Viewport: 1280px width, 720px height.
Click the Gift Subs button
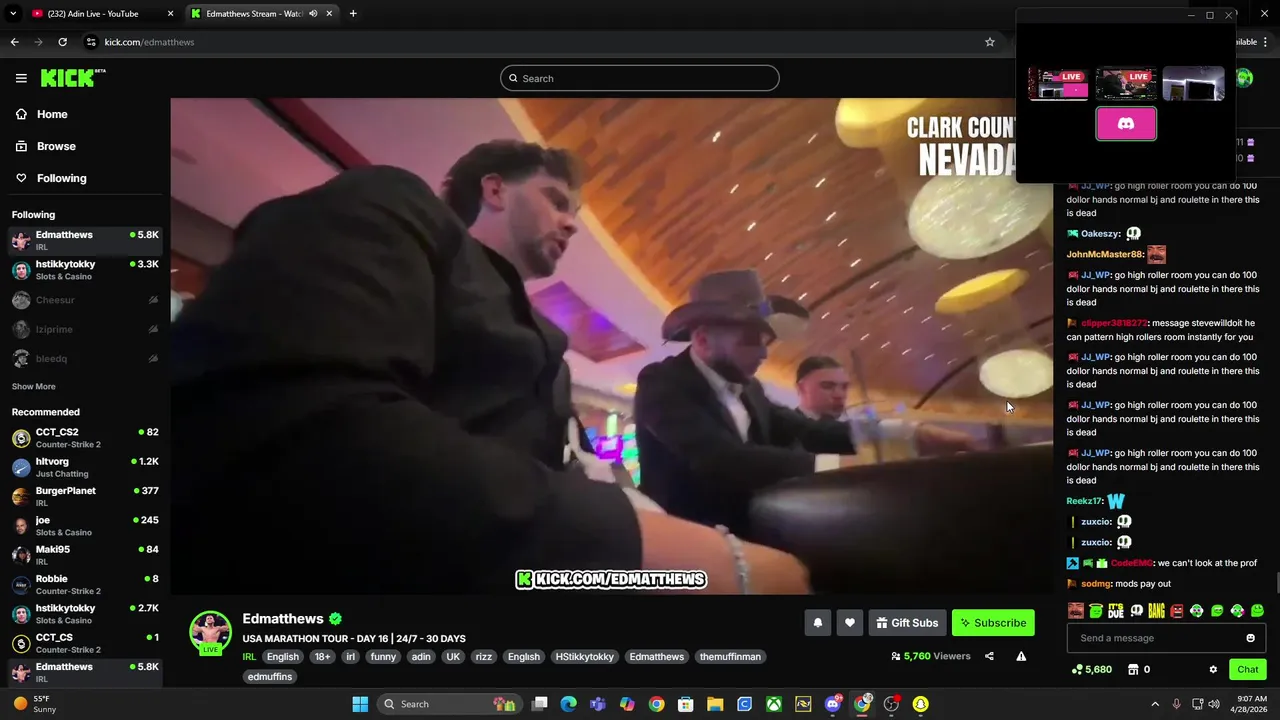click(907, 623)
